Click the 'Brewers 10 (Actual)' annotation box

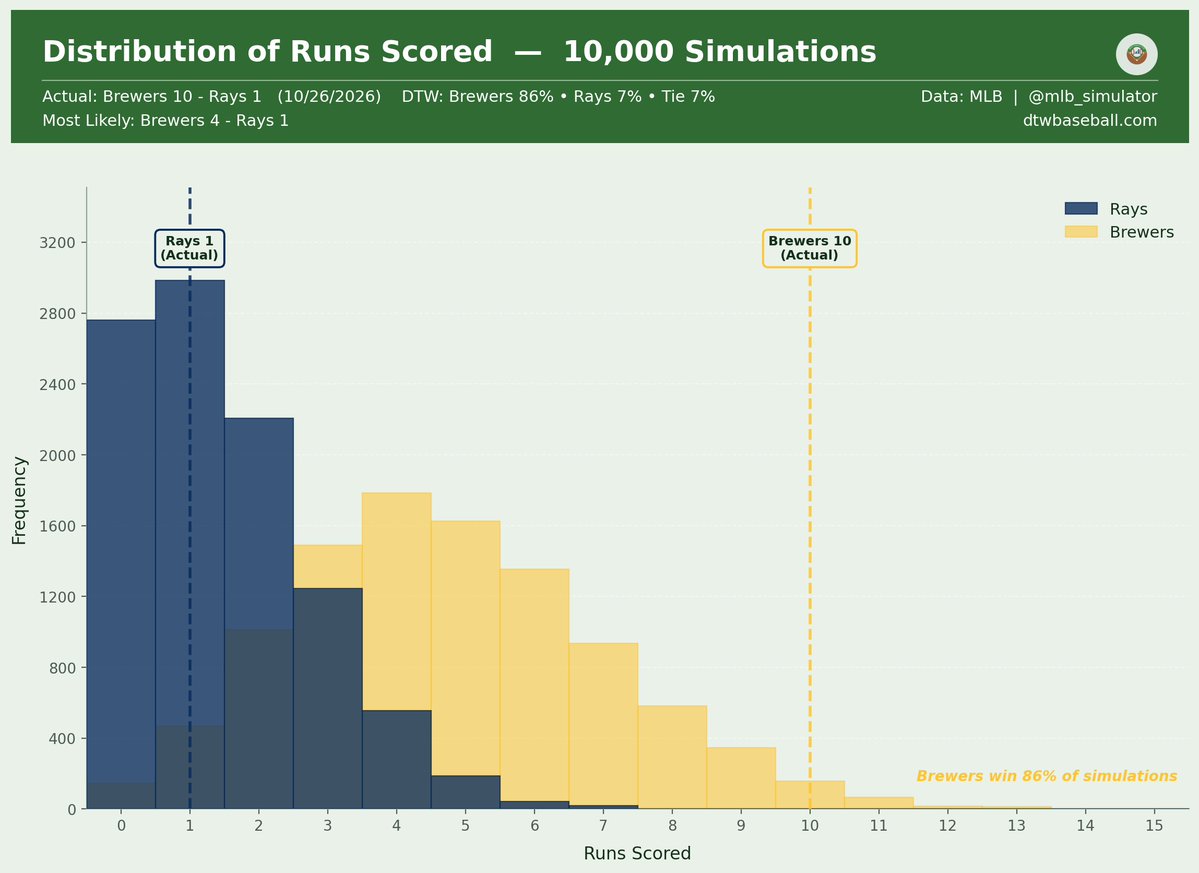pyautogui.click(x=809, y=248)
